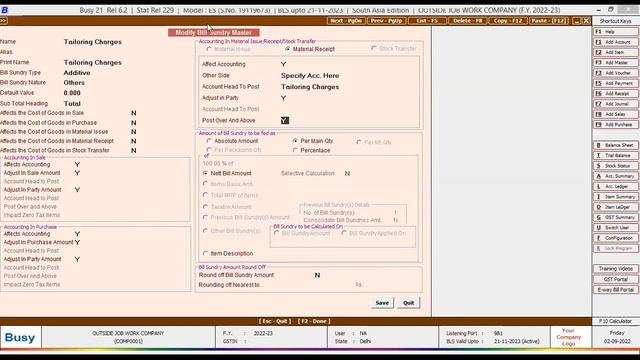Open Add Item shortcut

click(616, 52)
